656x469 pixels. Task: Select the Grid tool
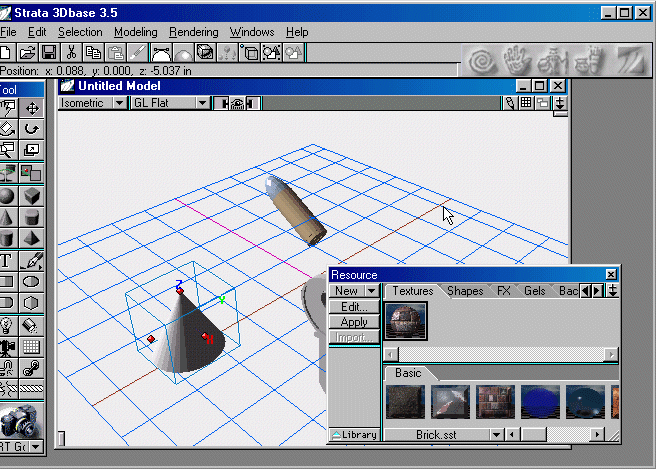(x=32, y=347)
